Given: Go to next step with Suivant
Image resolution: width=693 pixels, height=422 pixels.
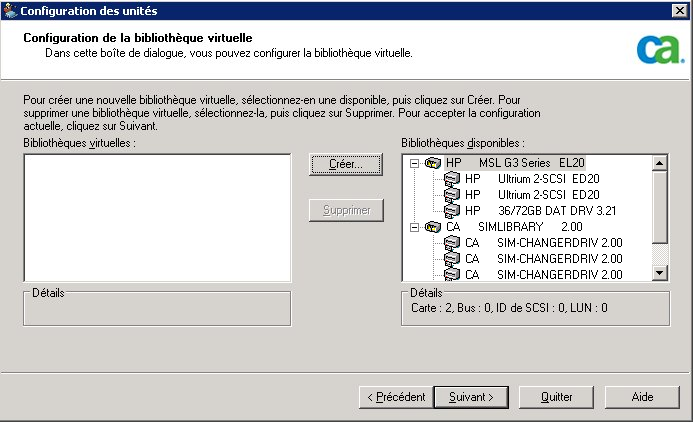Looking at the screenshot, I should 471,397.
